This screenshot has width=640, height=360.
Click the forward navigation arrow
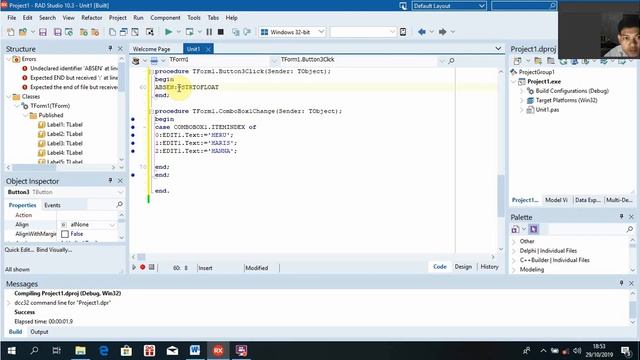point(442,32)
